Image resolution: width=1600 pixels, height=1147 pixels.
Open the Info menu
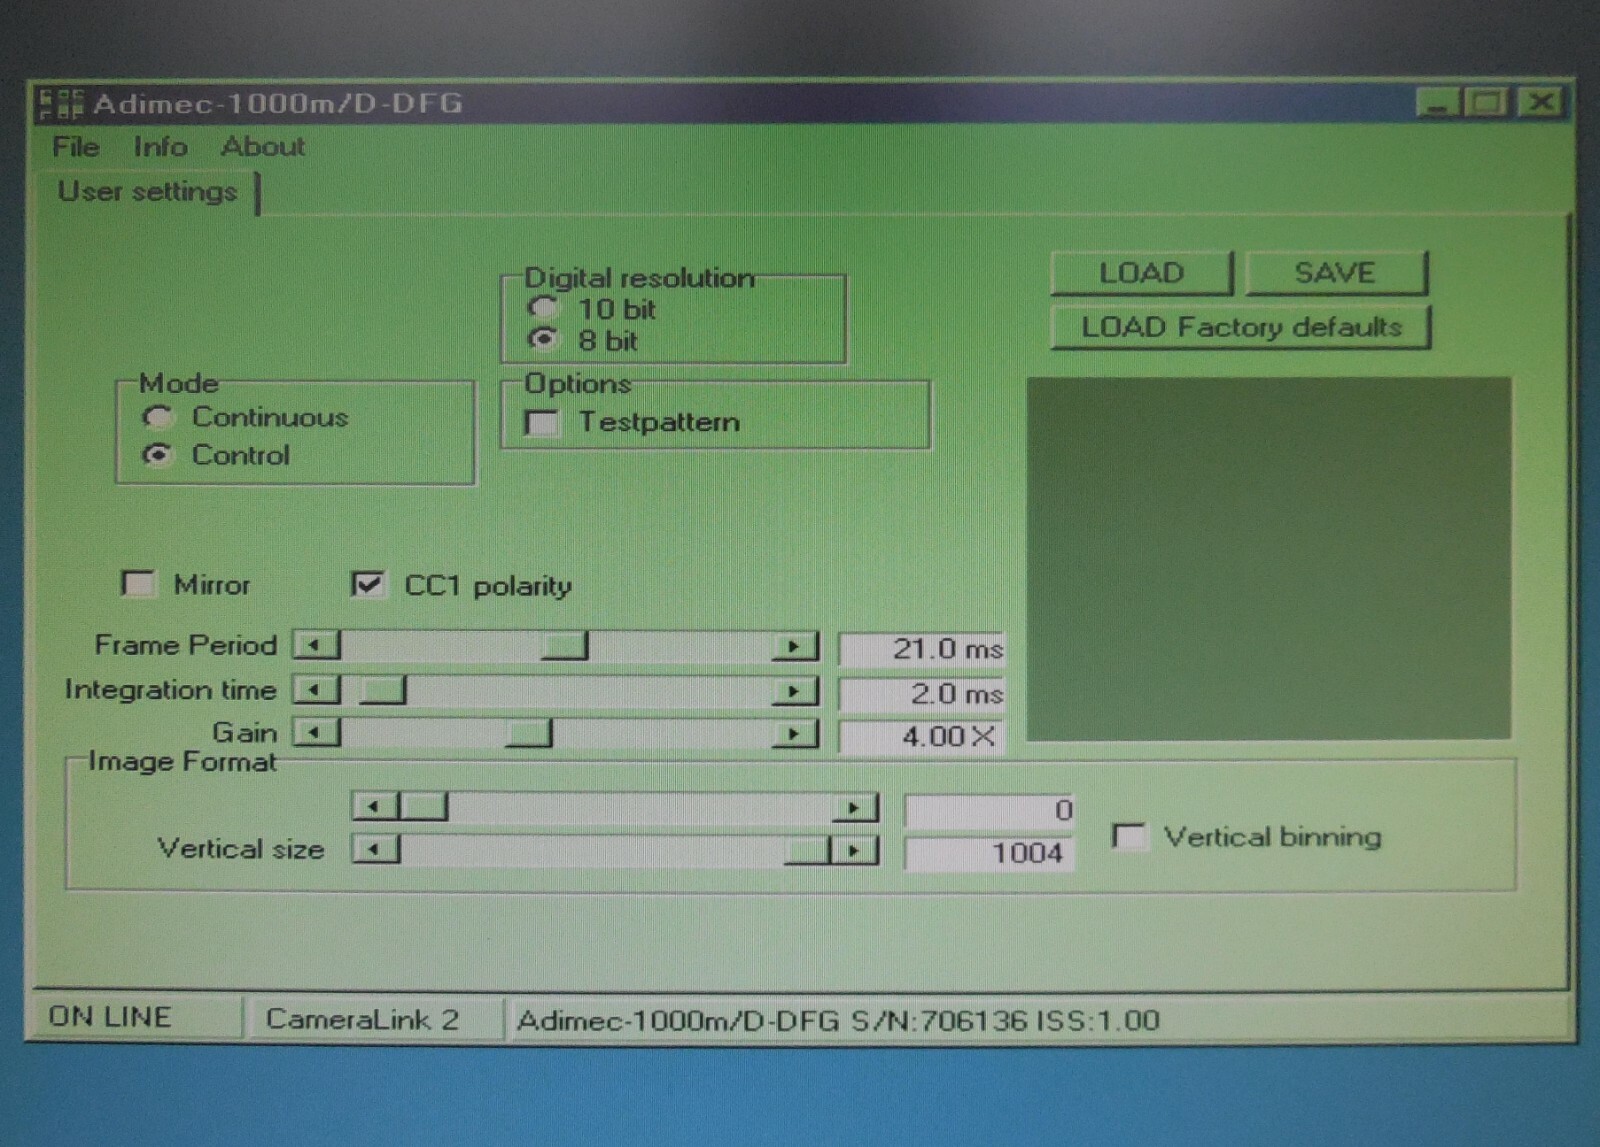tap(160, 147)
